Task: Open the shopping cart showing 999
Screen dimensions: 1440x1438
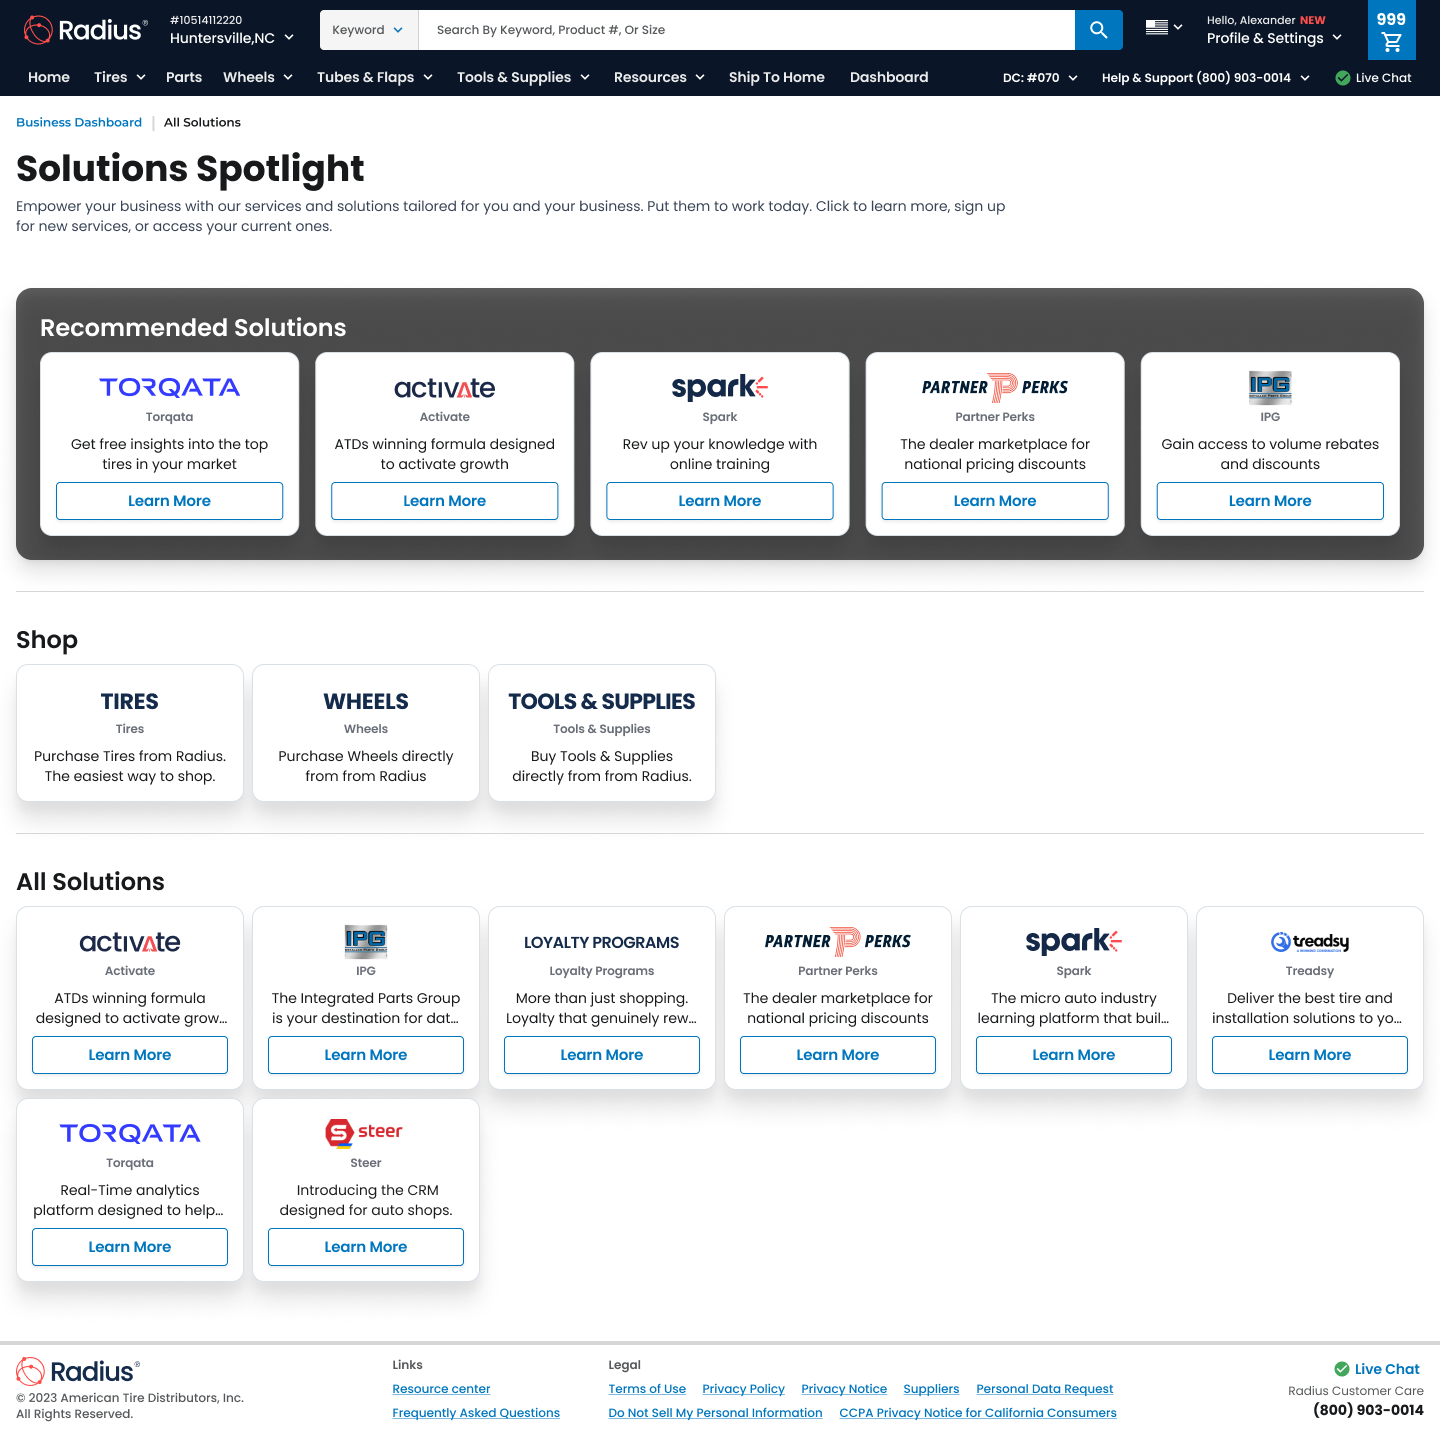Action: 1392,30
